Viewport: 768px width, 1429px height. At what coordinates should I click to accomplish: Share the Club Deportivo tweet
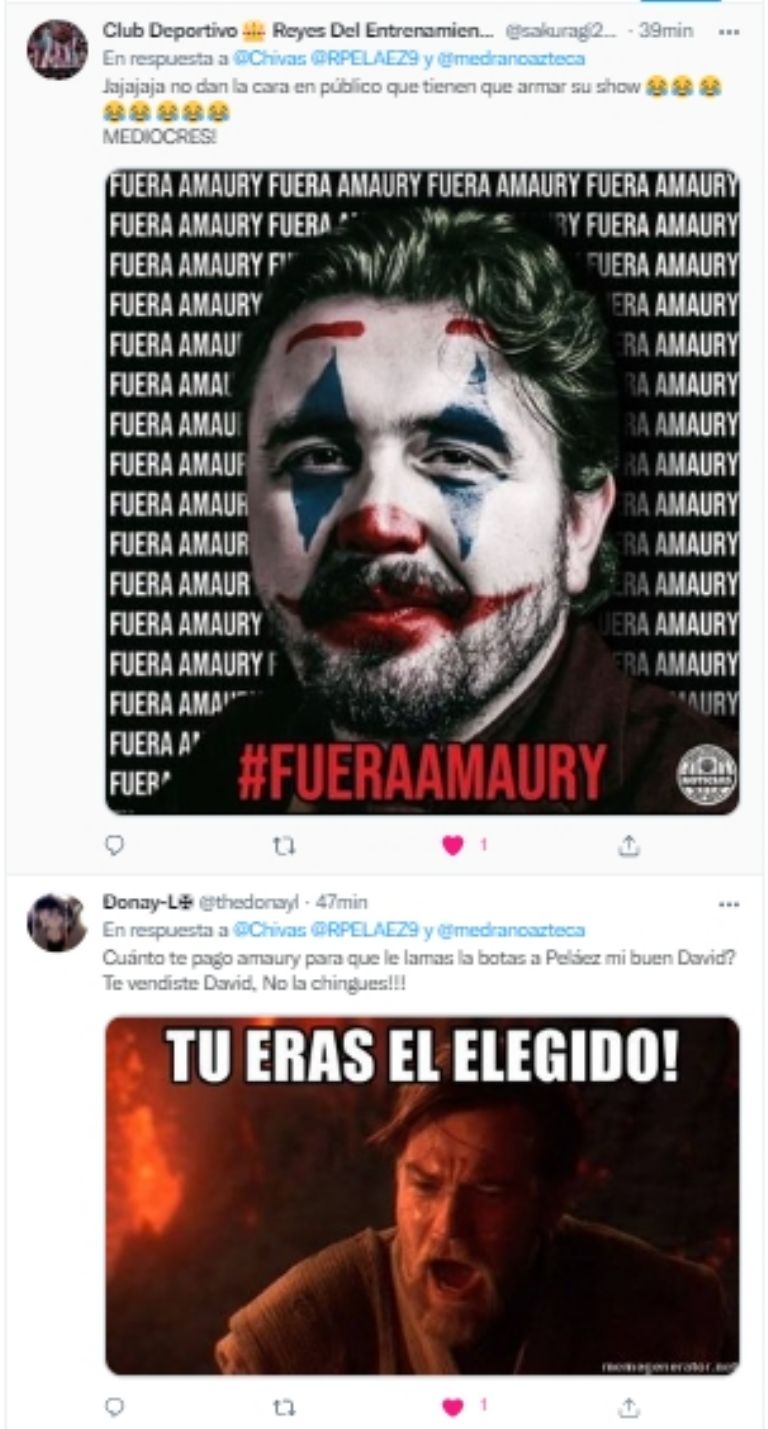pos(628,846)
